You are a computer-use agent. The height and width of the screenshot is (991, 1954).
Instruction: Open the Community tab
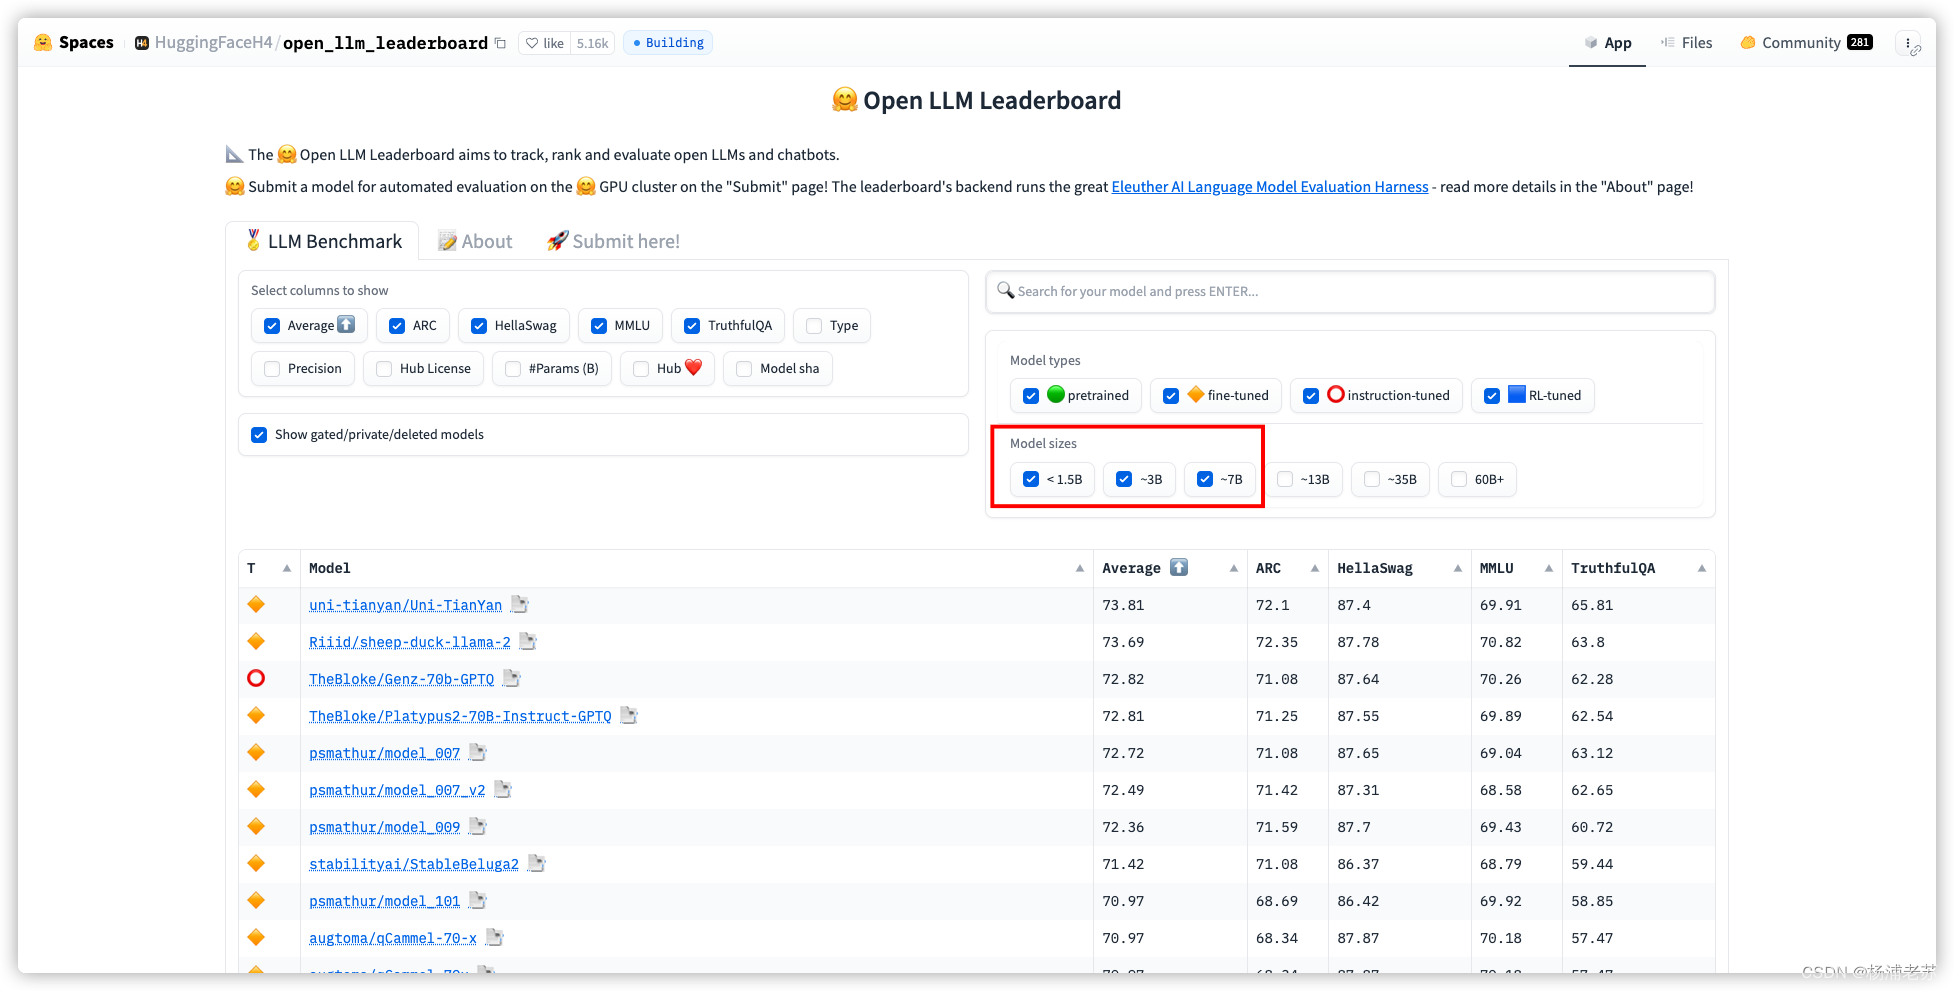click(1806, 43)
